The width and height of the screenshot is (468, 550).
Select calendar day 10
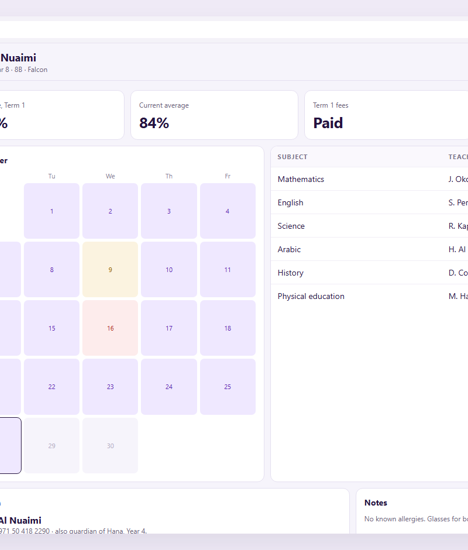coord(169,269)
